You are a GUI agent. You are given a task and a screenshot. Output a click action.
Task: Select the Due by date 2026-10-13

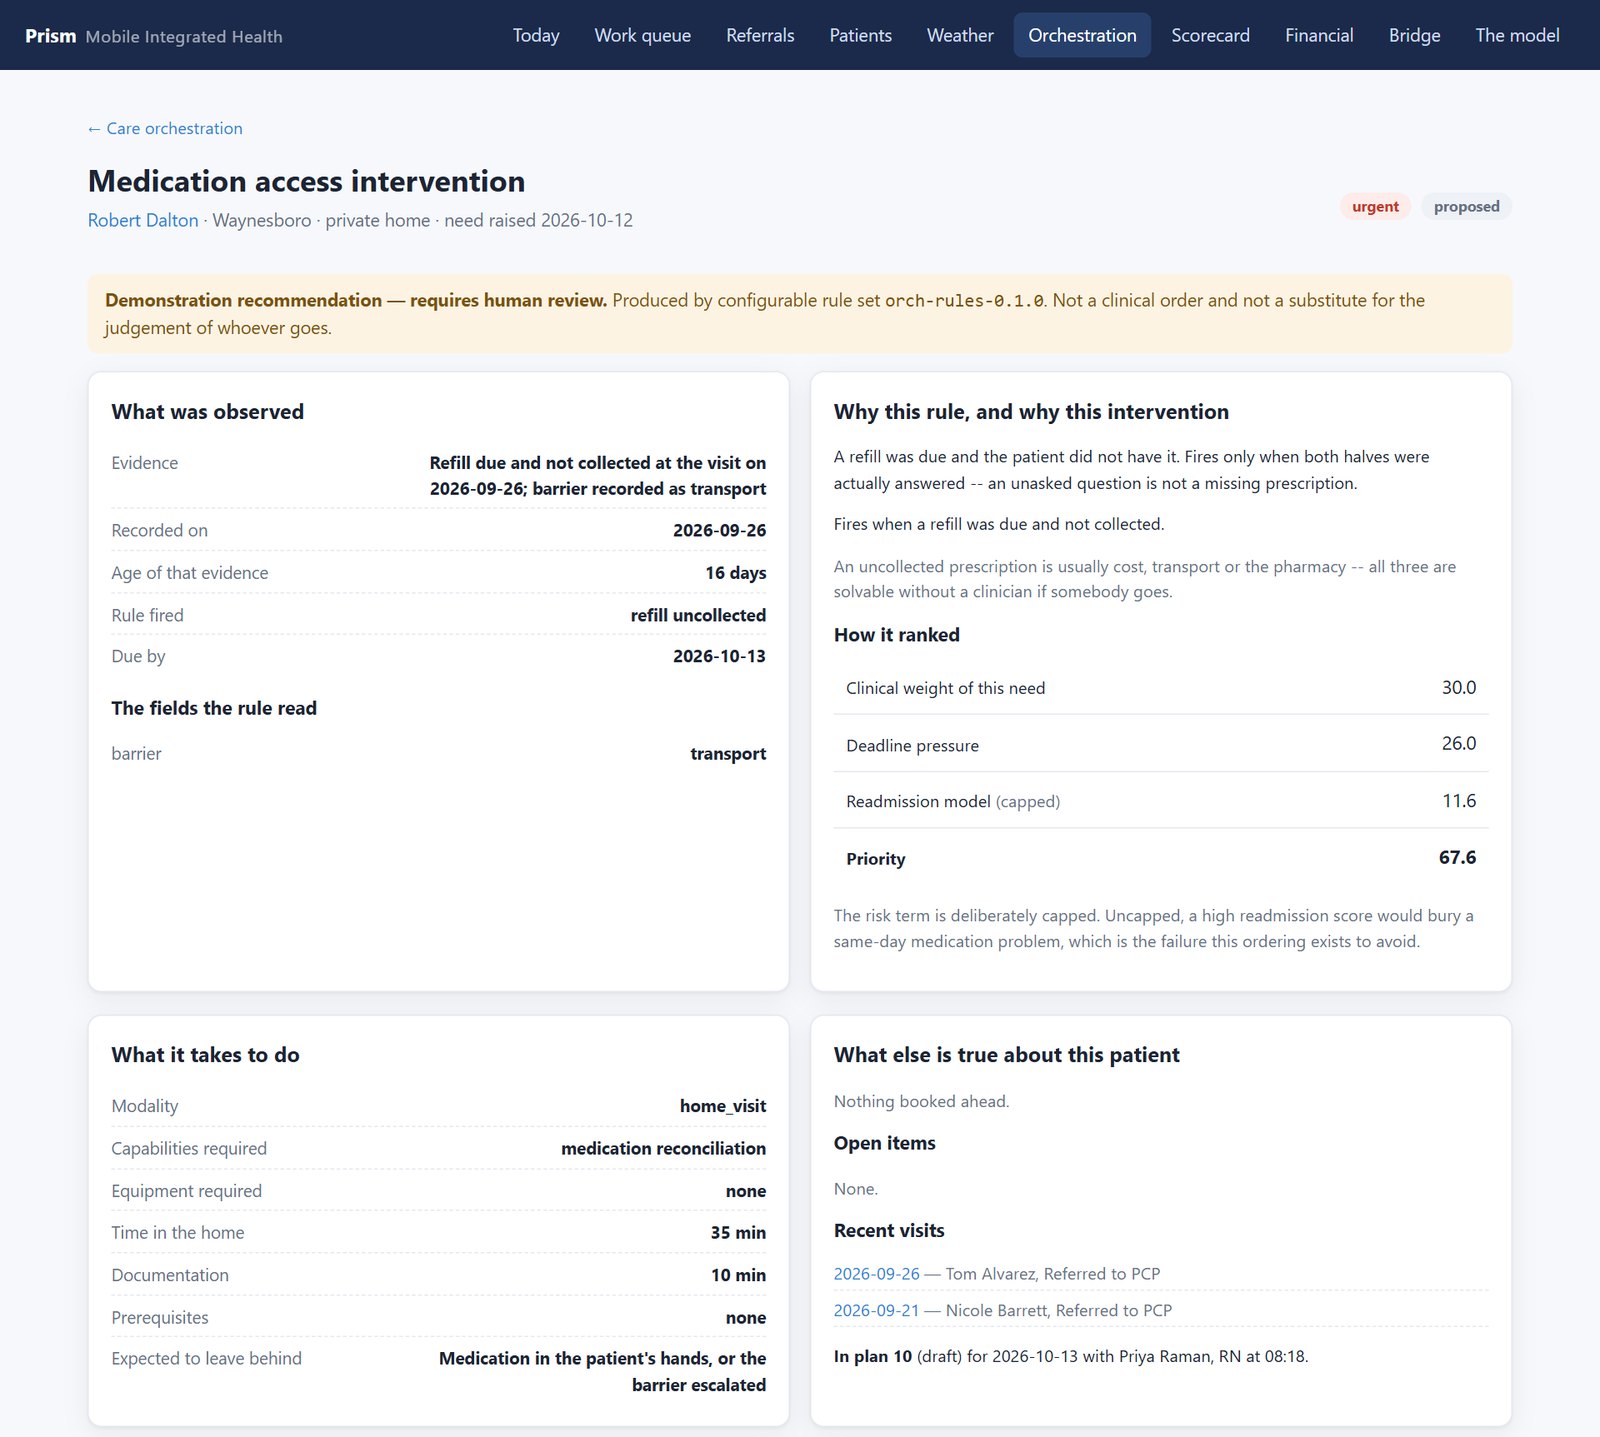pyautogui.click(x=719, y=656)
